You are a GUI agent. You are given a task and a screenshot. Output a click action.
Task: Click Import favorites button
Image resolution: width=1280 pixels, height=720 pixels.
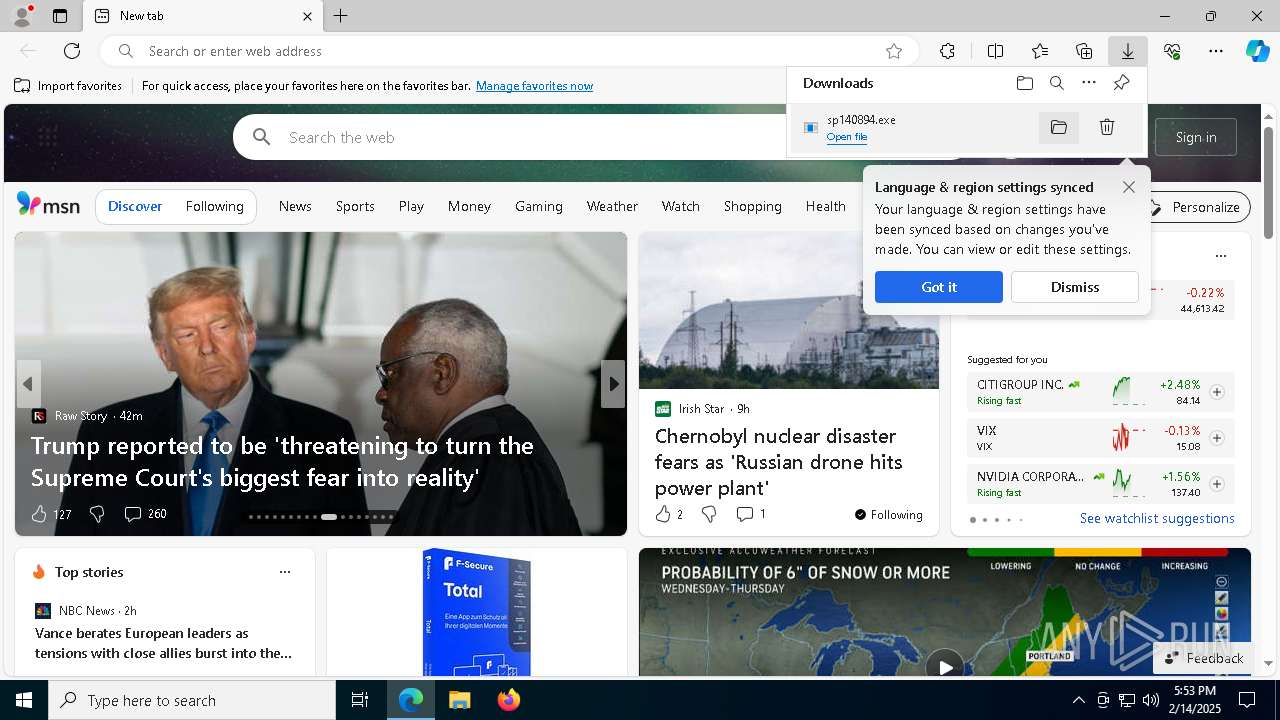[x=68, y=86]
